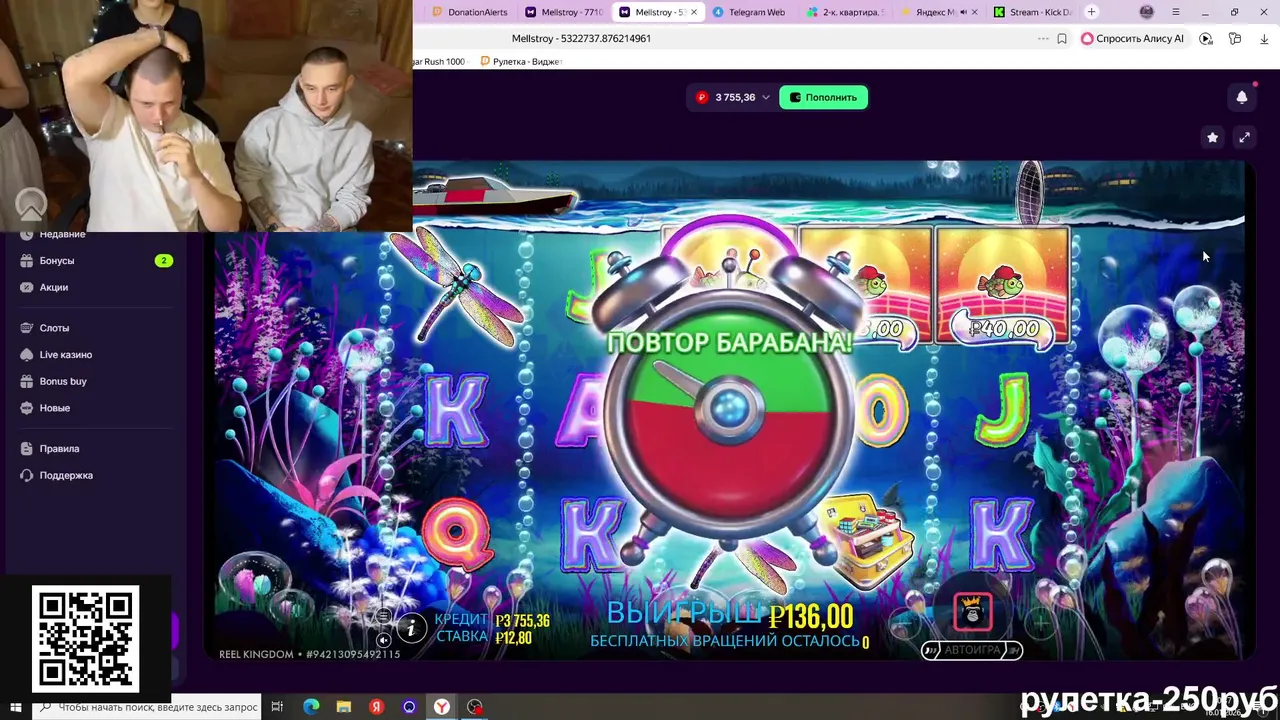Click the ВЫИГРЫШ ₽136,00 text
Screen dimensions: 1280x720
pyautogui.click(x=730, y=615)
